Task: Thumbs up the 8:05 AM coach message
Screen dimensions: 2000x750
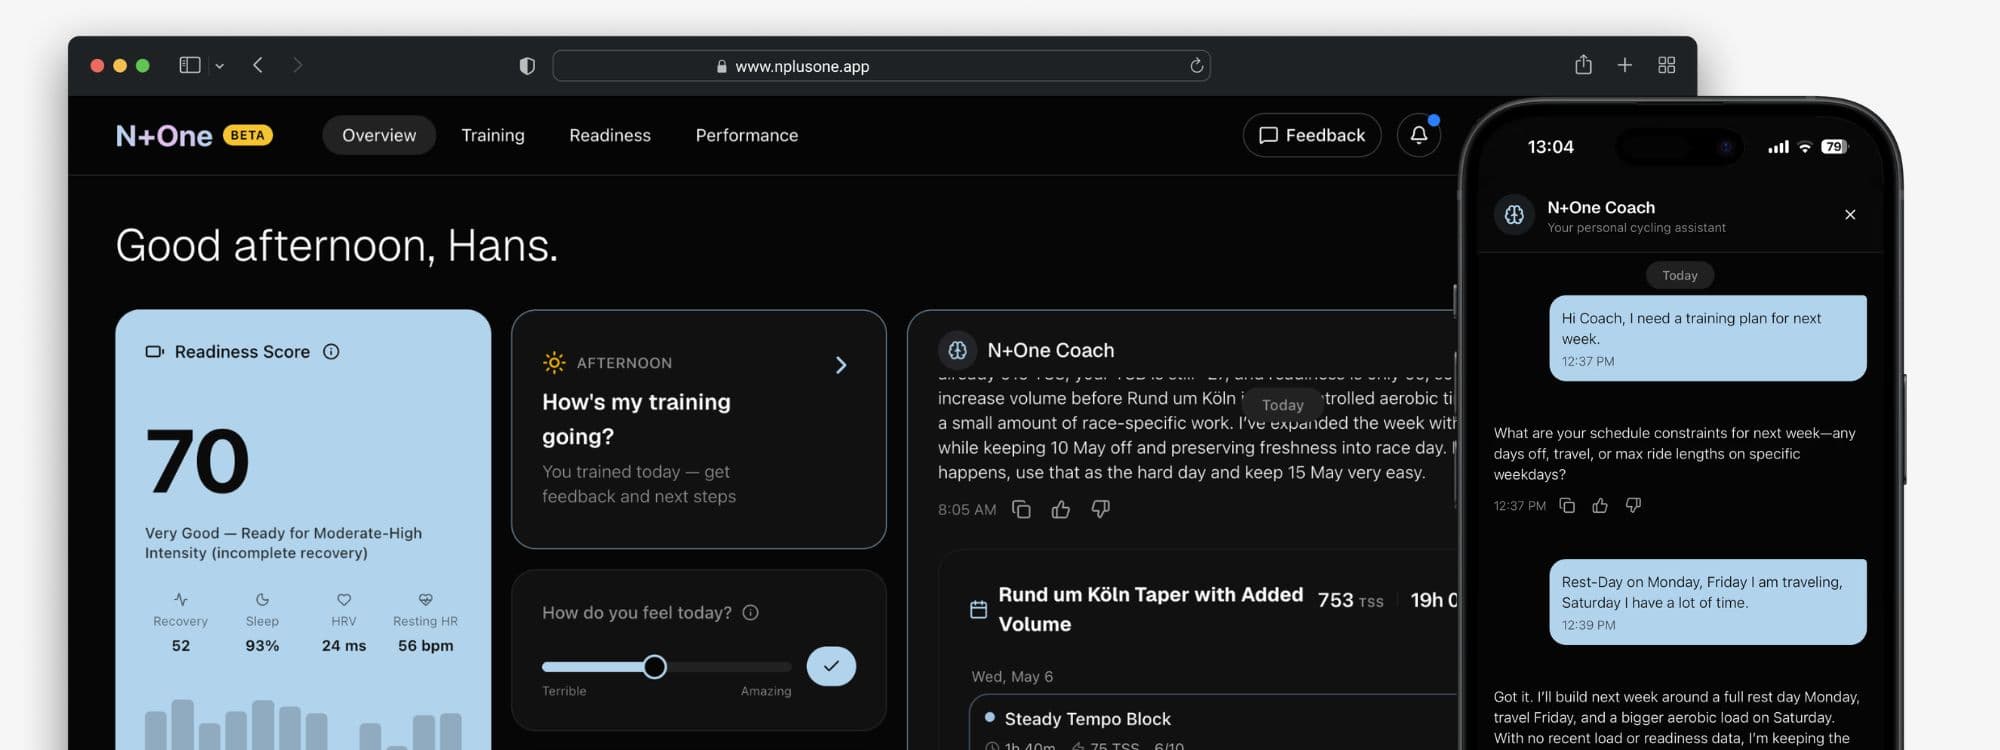Action: point(1061,509)
